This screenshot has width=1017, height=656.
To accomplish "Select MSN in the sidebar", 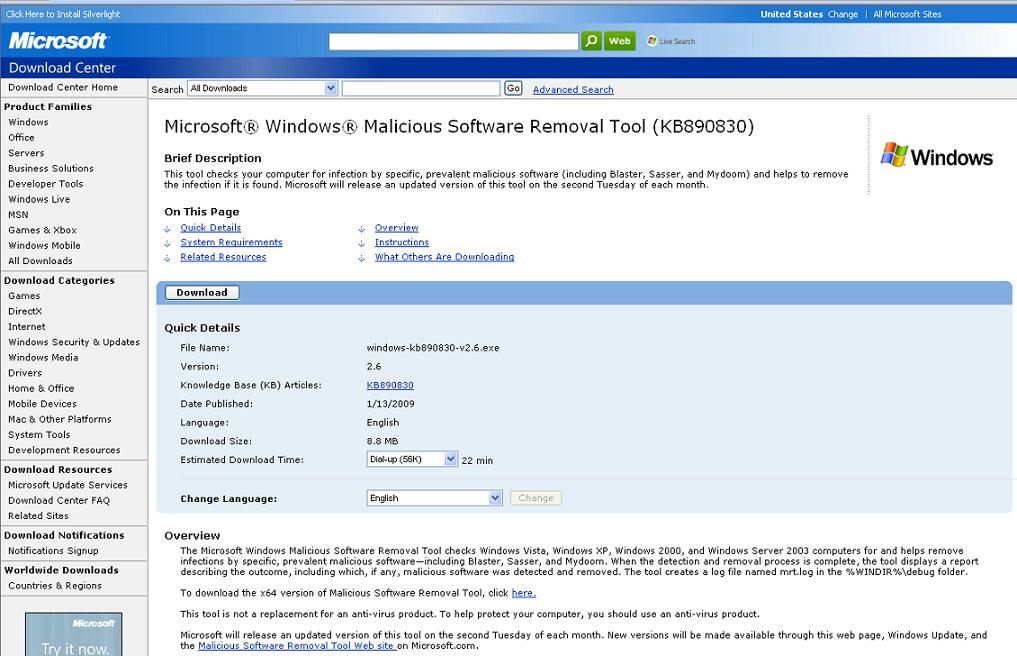I will [x=18, y=215].
